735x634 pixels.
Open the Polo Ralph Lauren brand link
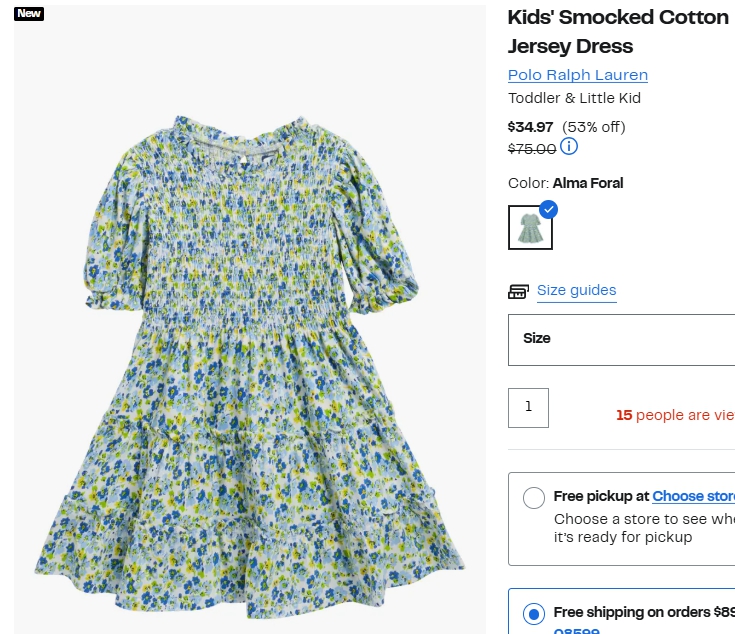click(x=578, y=75)
